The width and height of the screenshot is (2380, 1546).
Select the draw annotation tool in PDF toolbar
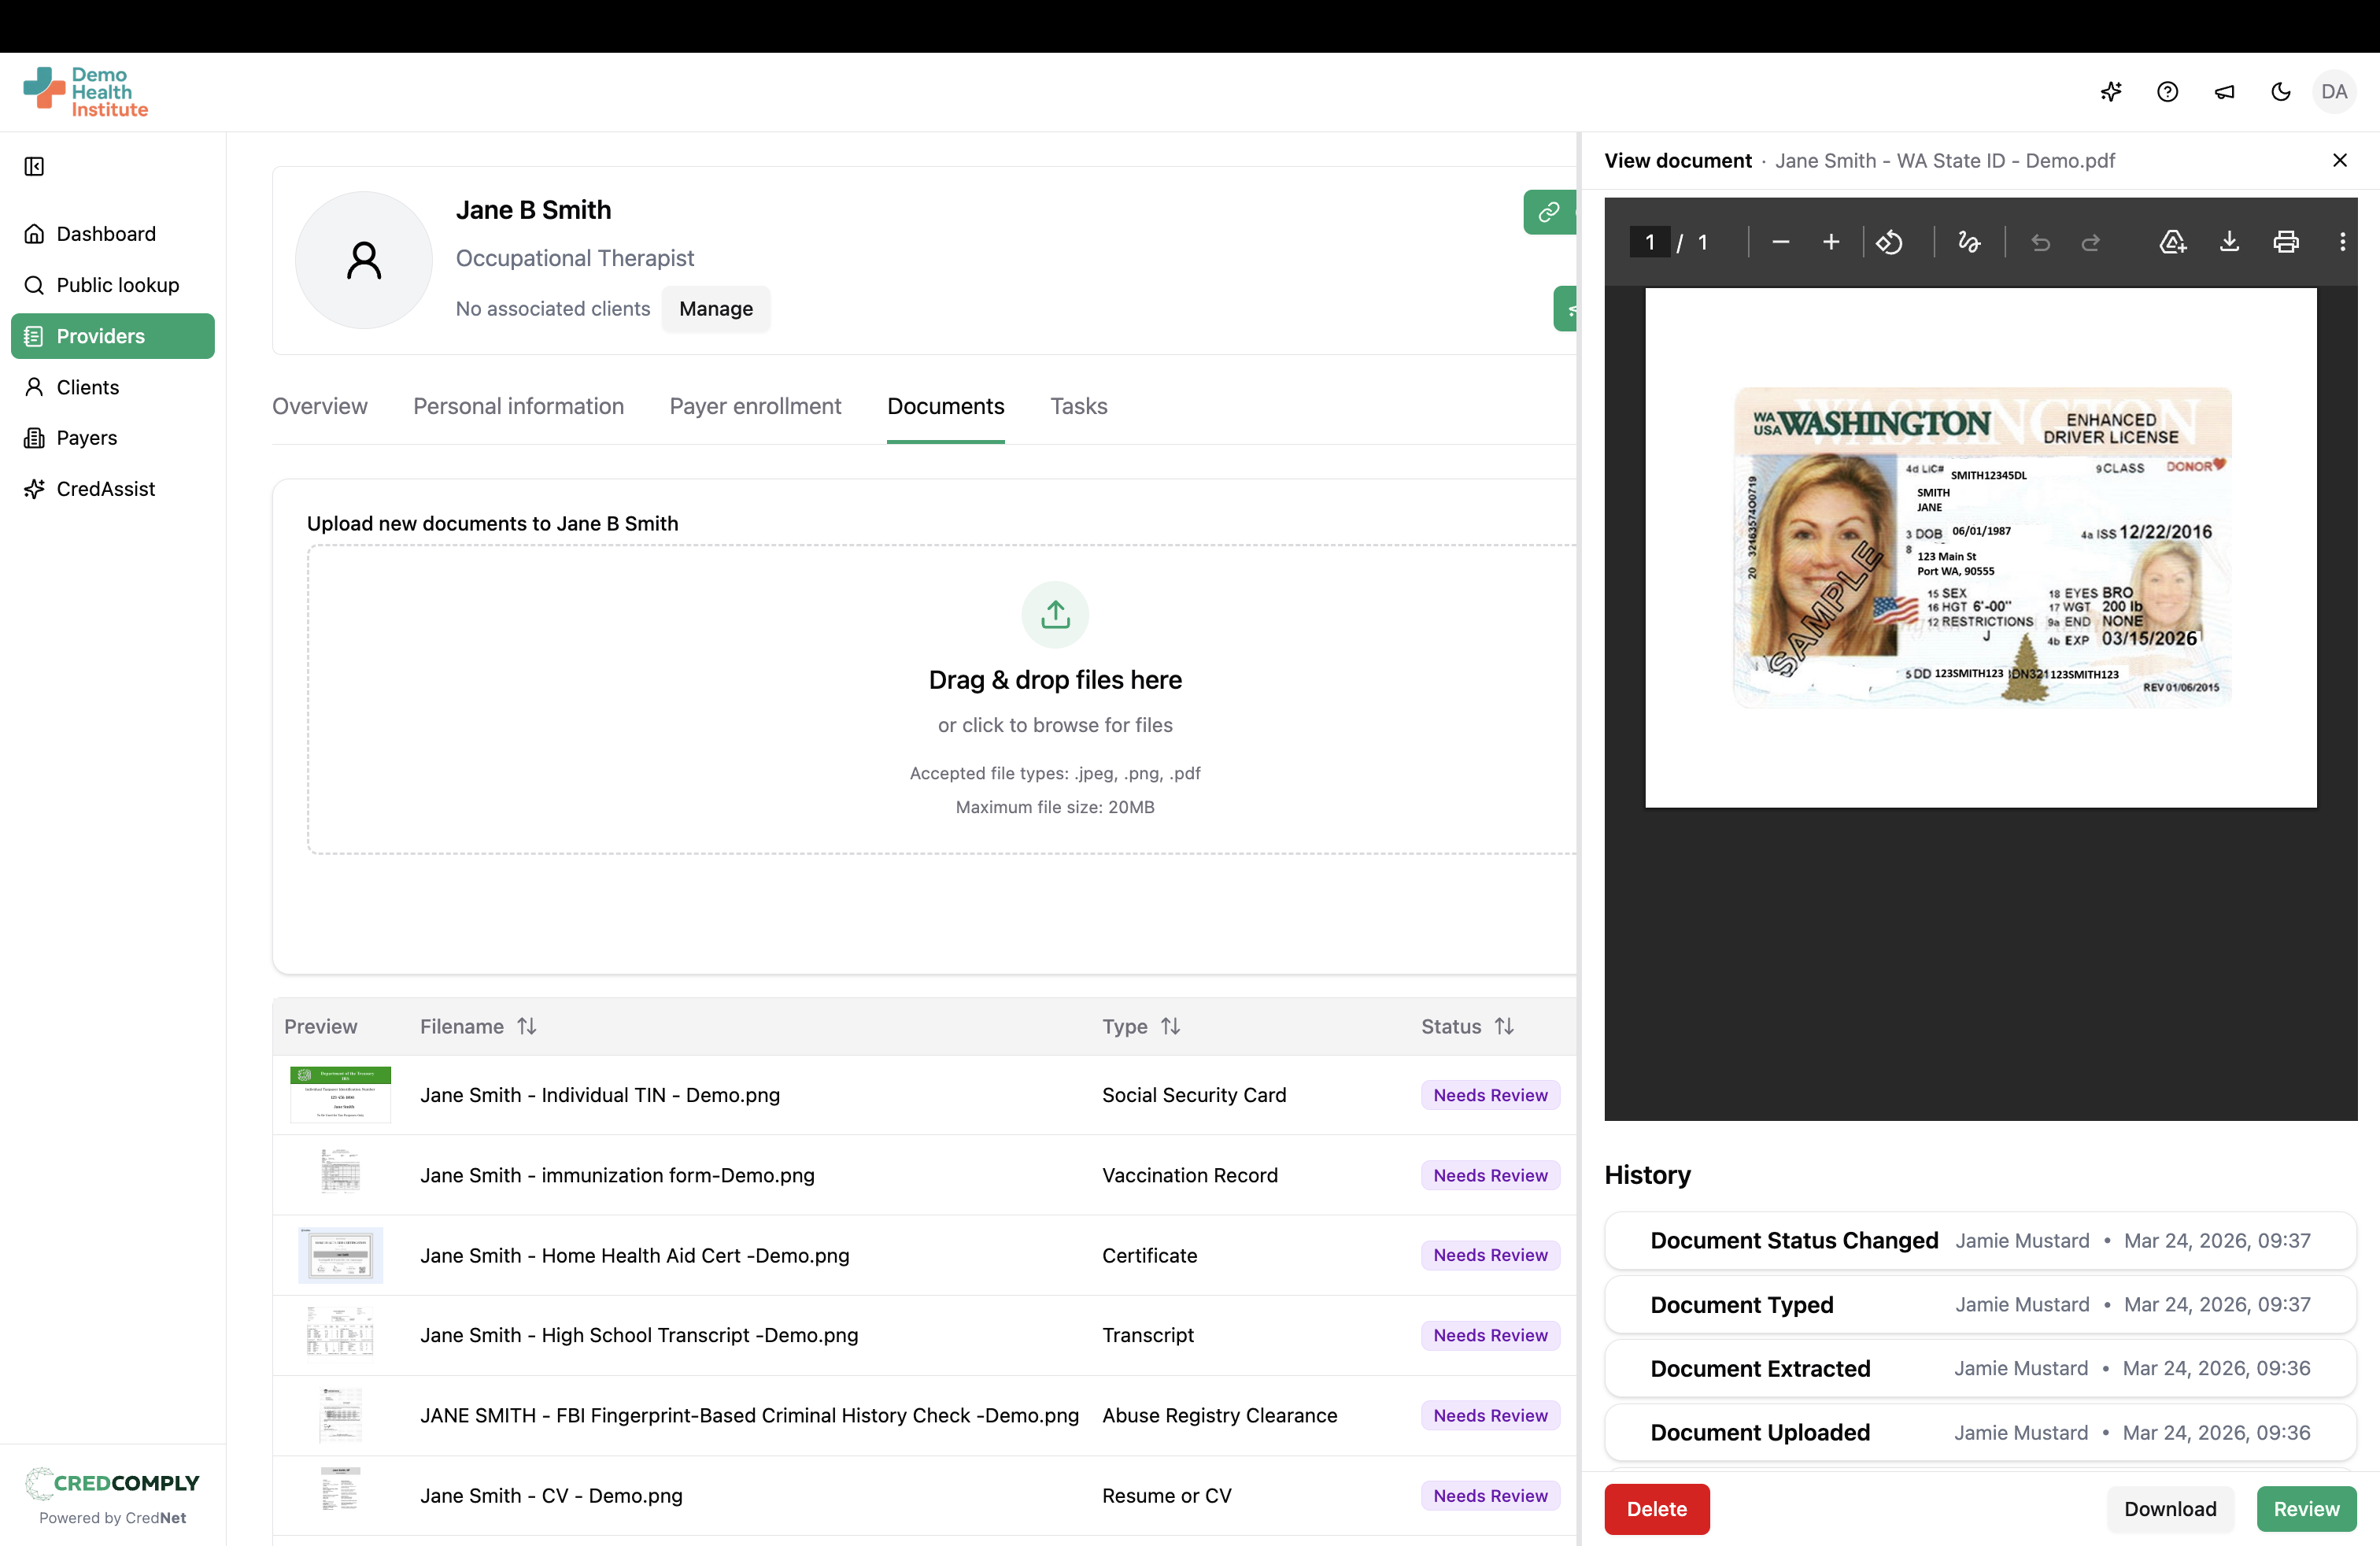1969,242
